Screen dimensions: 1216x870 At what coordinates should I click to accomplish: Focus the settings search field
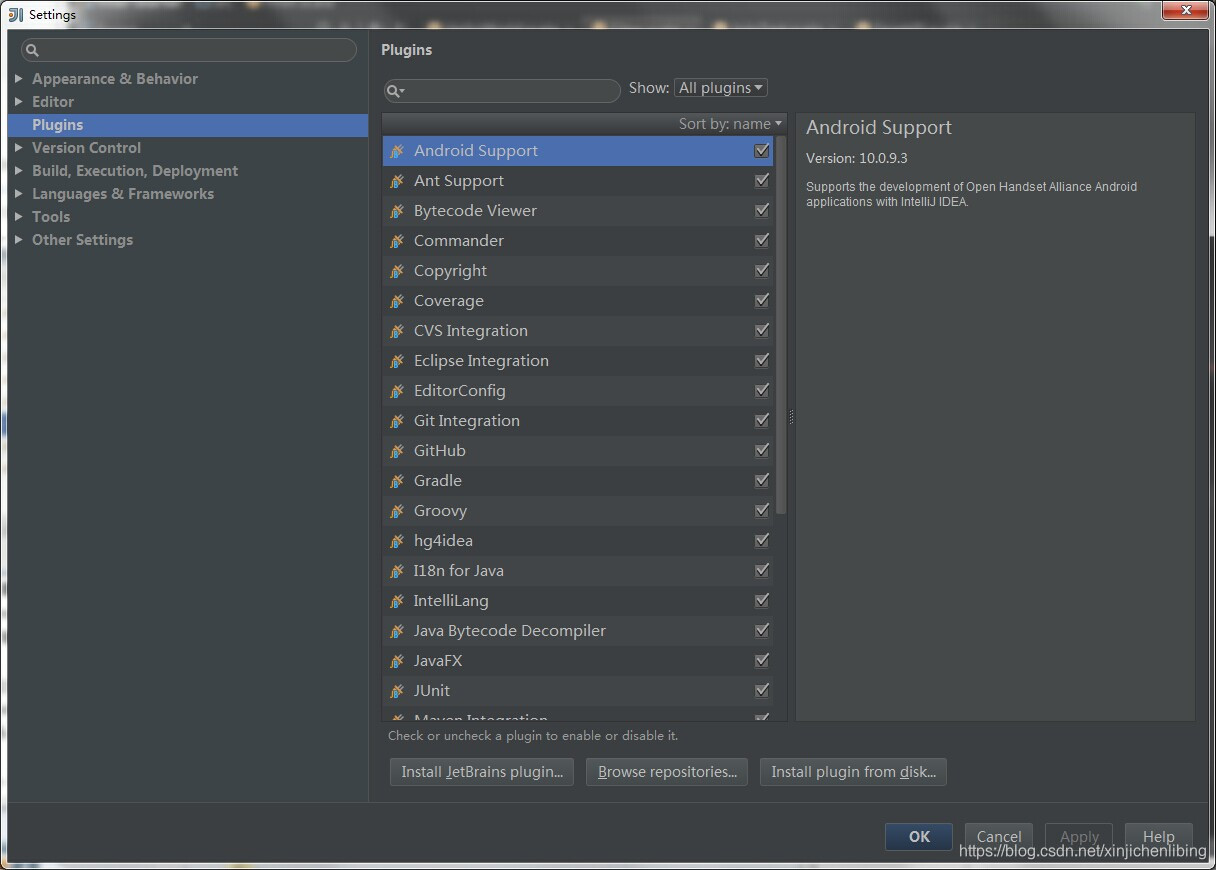click(x=189, y=50)
